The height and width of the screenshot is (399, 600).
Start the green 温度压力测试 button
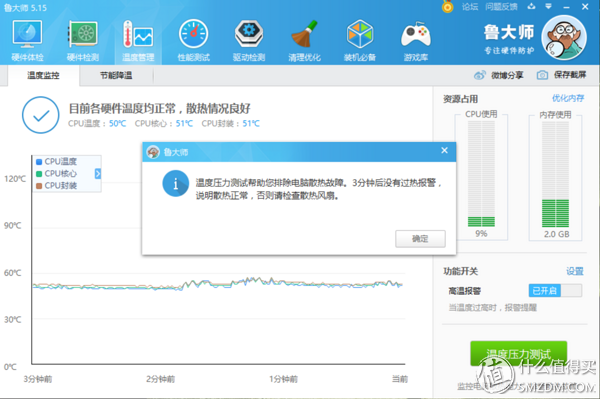pos(518,354)
